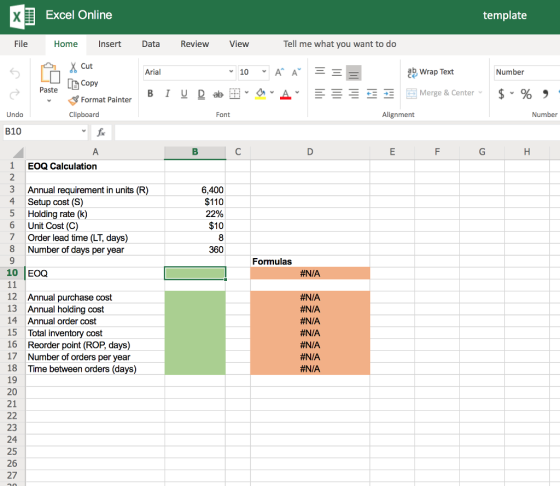560x486 pixels.
Task: Apply comma style format
Action: tap(545, 94)
